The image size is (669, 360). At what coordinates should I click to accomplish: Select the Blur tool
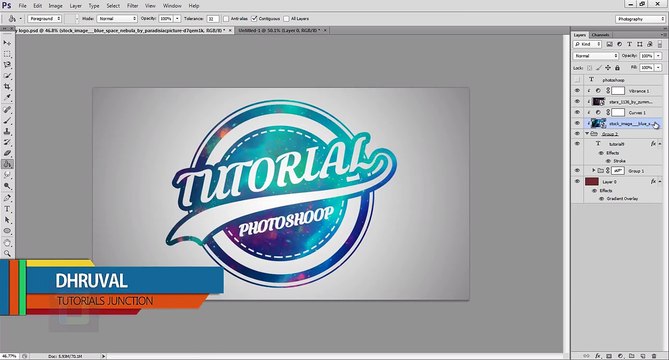point(7,175)
